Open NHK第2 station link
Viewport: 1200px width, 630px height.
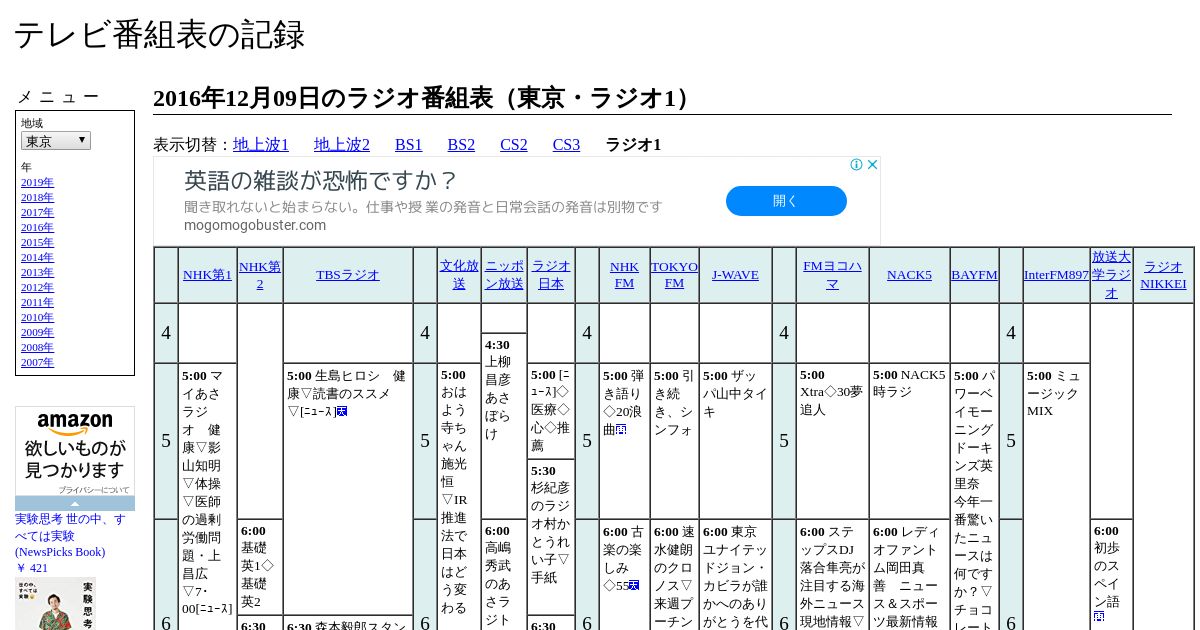click(x=260, y=275)
